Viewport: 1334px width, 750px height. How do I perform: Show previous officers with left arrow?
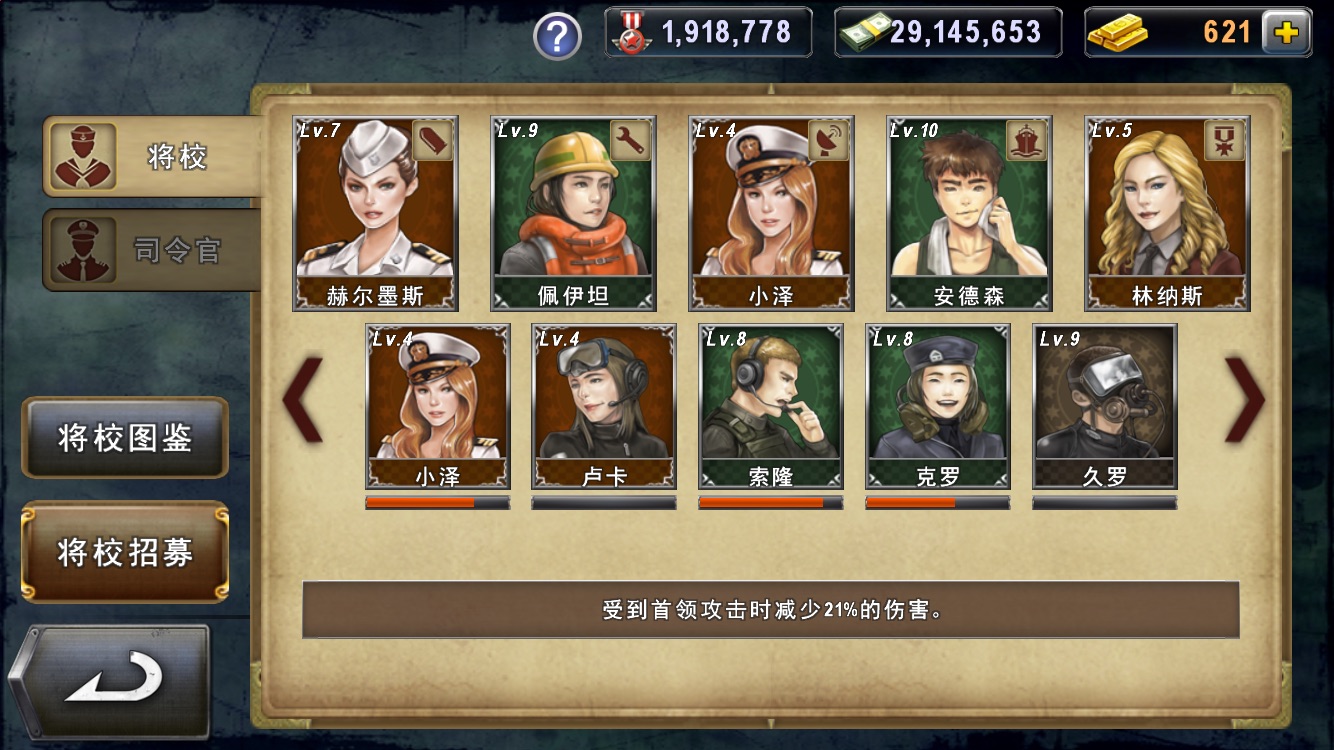tap(302, 399)
